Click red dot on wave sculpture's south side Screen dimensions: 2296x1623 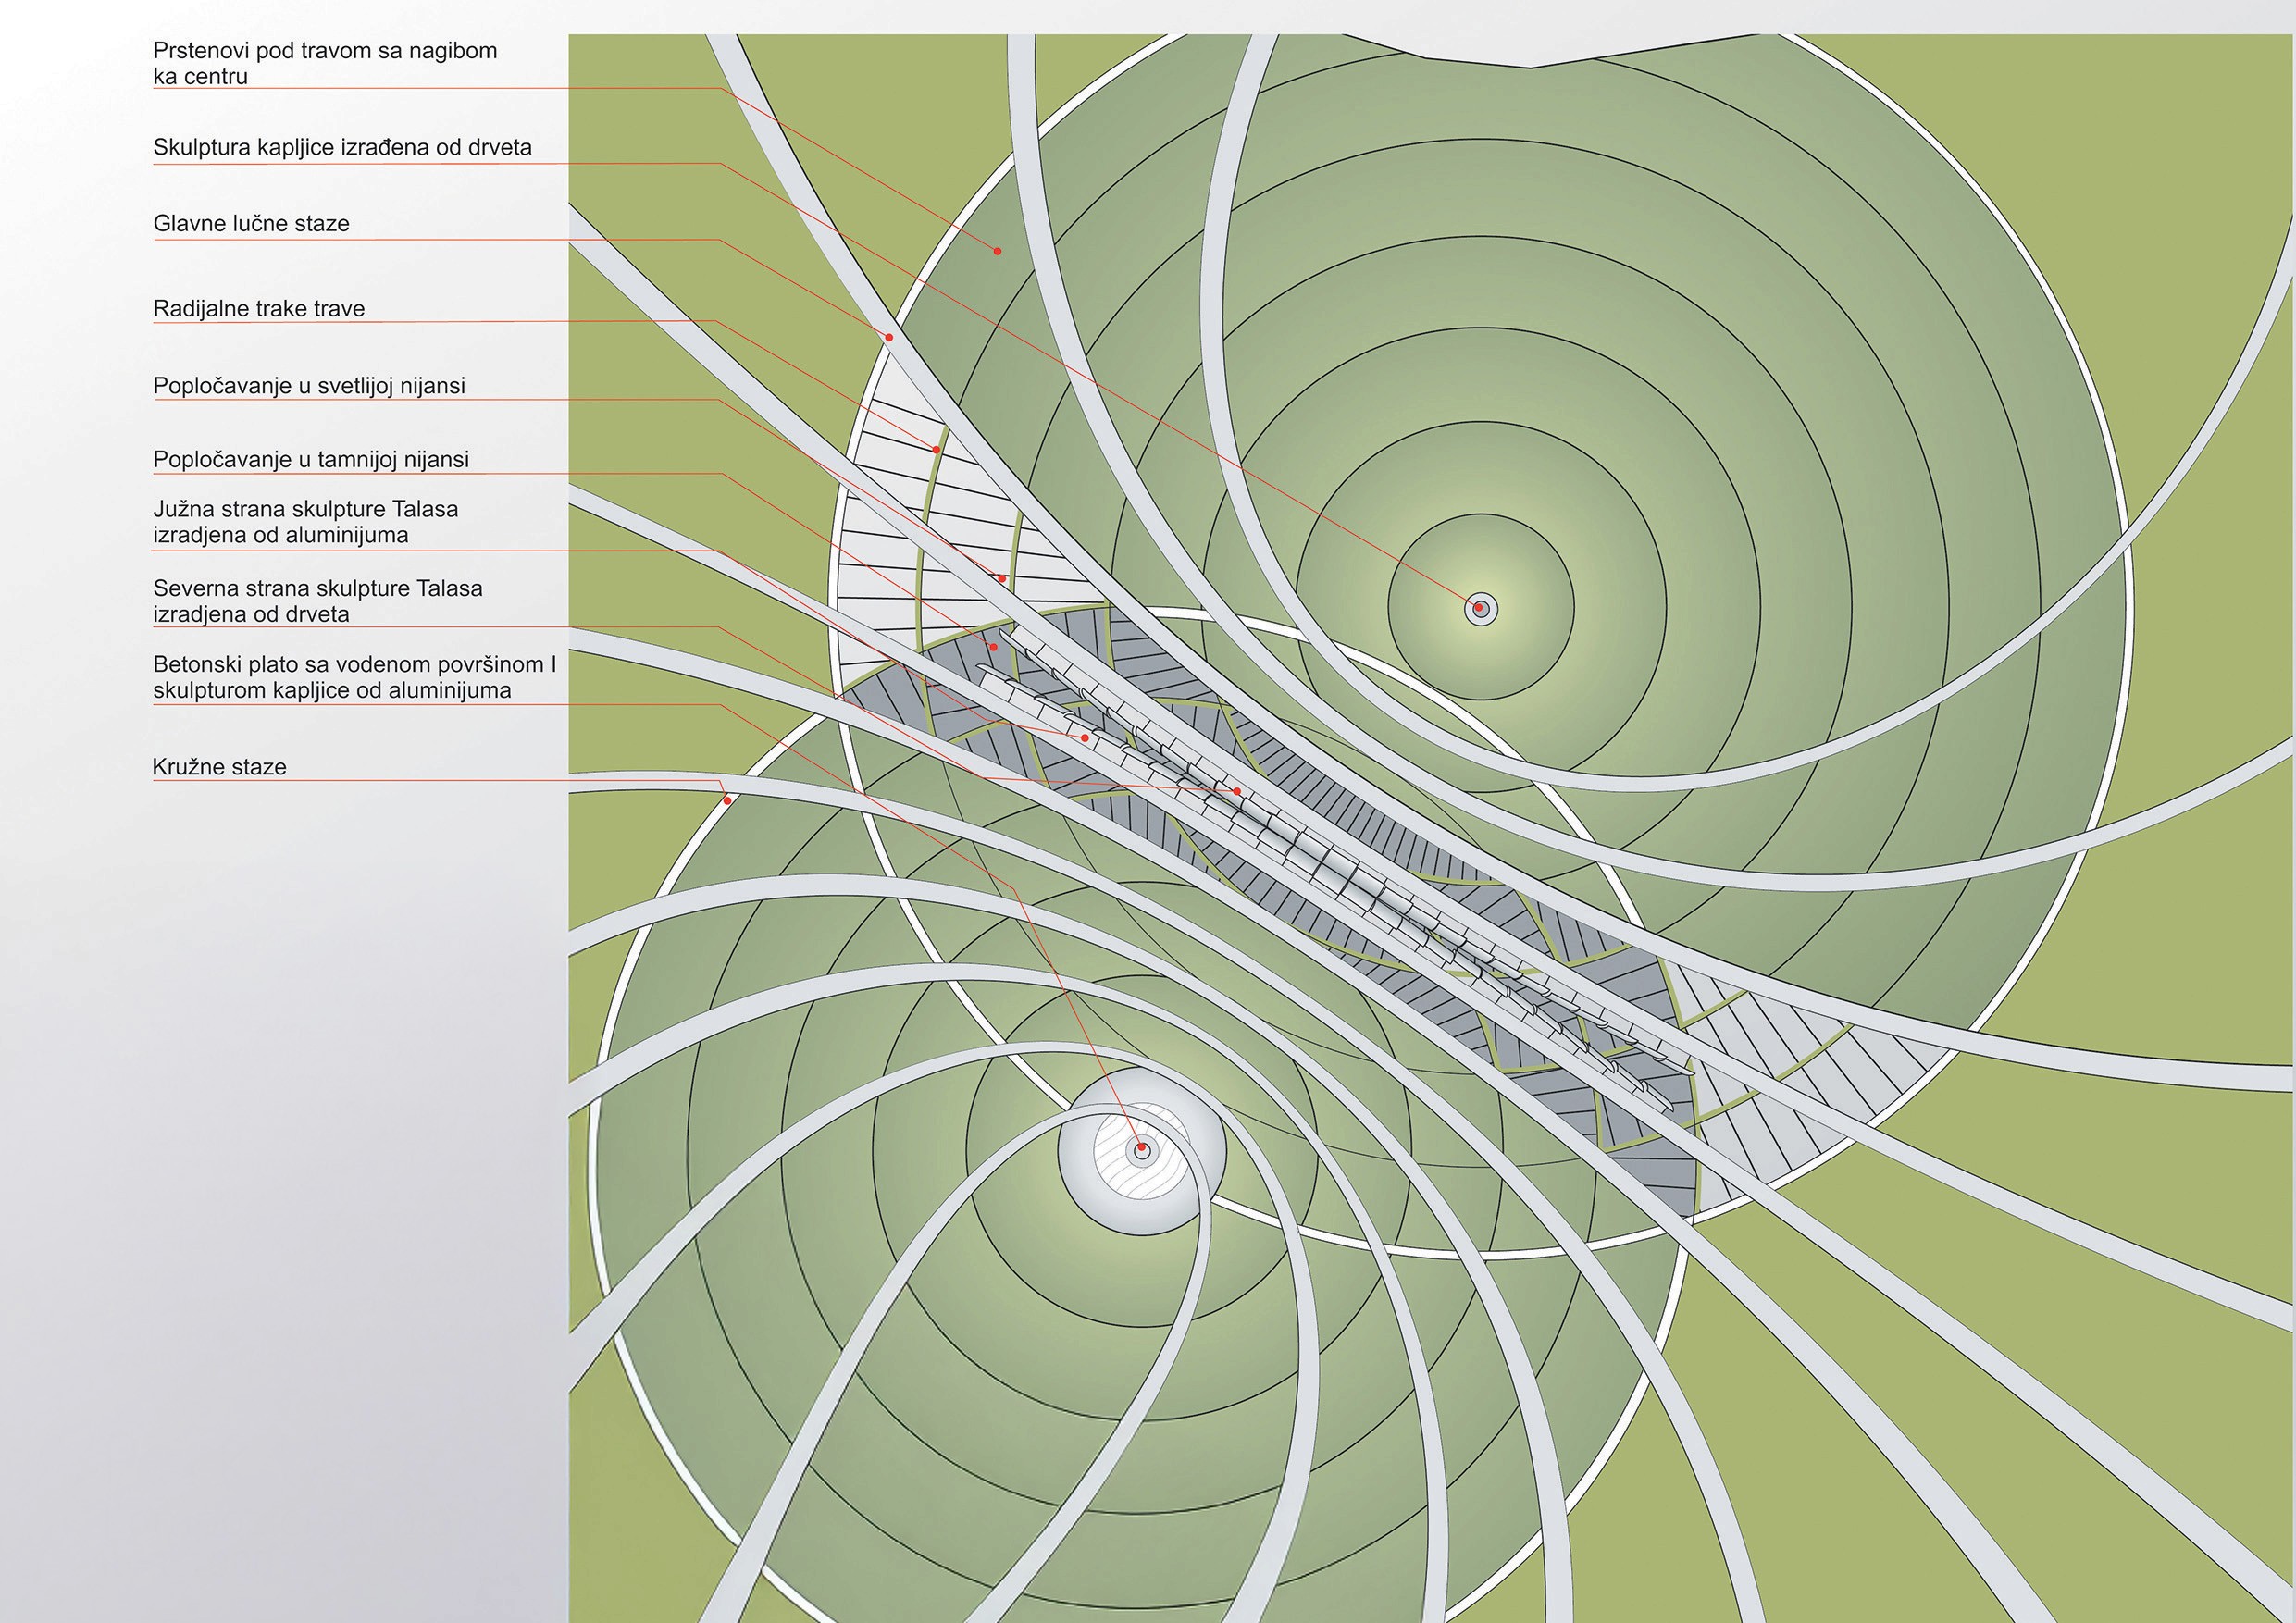[x=1086, y=737]
